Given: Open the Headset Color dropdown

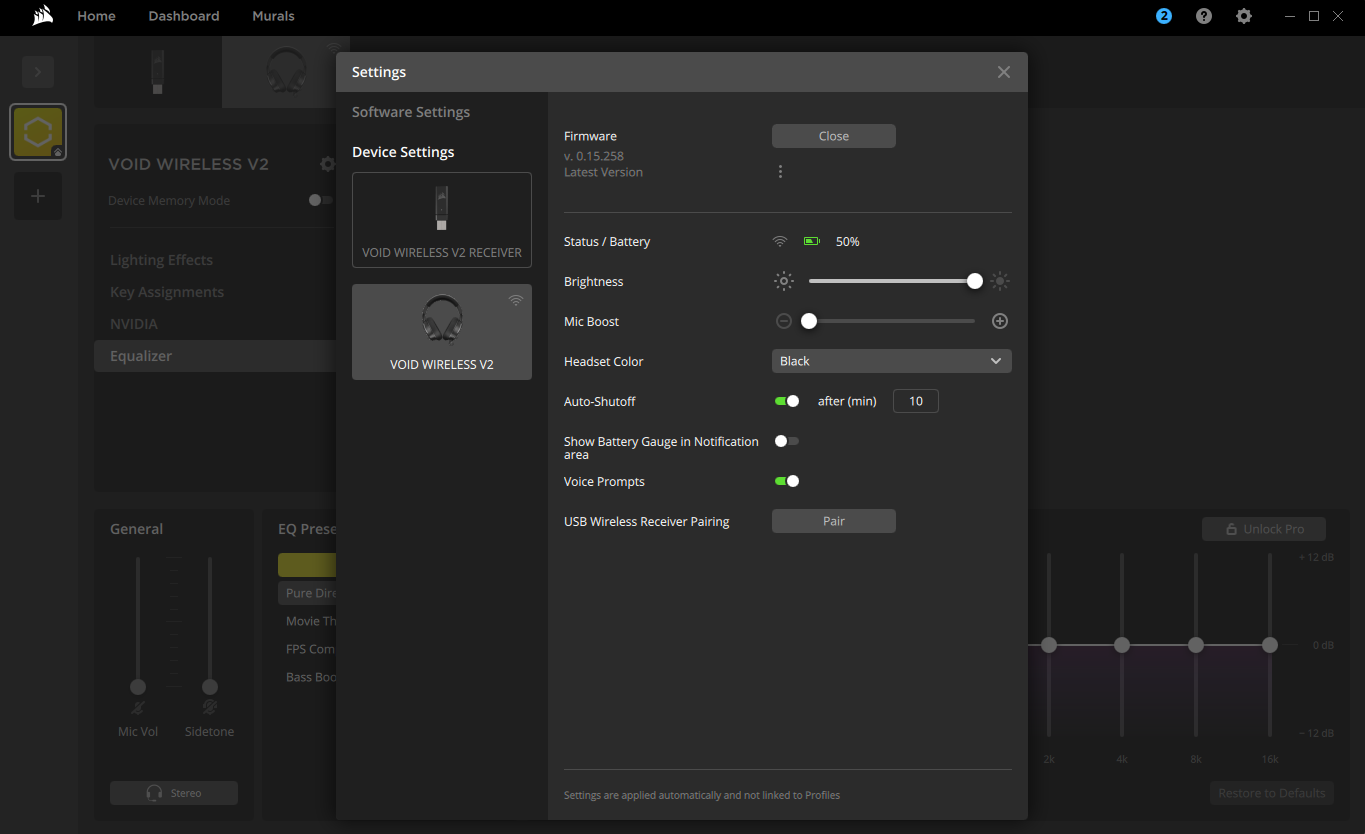Looking at the screenshot, I should click(892, 361).
